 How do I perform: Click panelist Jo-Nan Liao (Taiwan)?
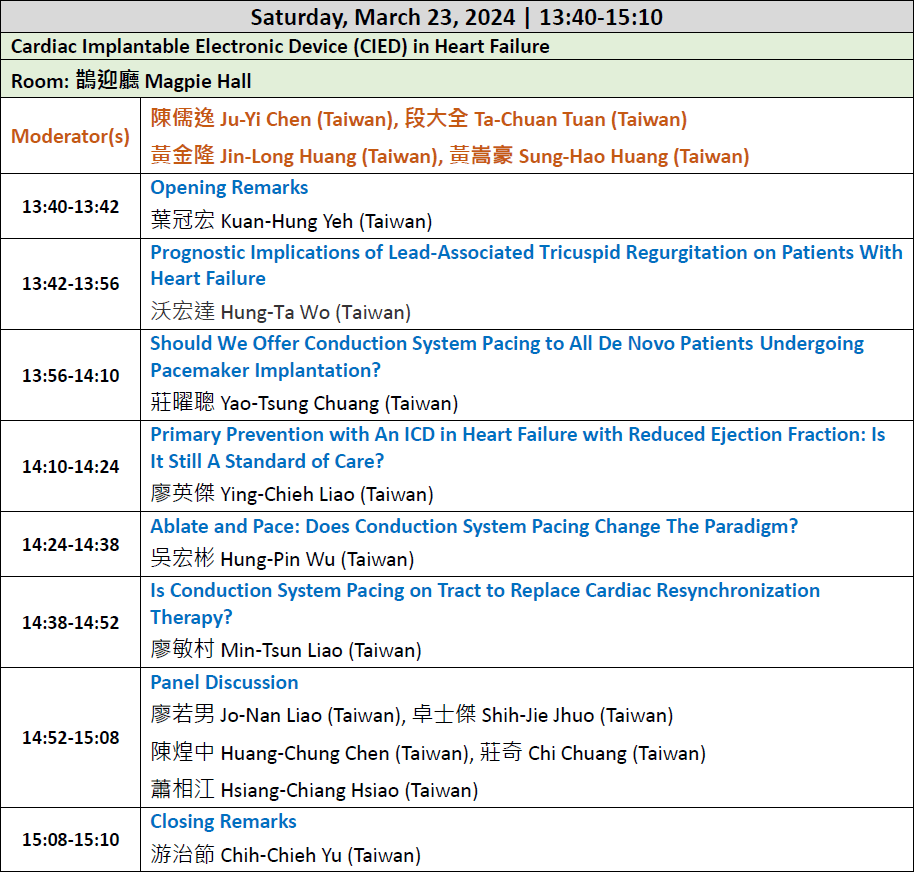click(276, 715)
